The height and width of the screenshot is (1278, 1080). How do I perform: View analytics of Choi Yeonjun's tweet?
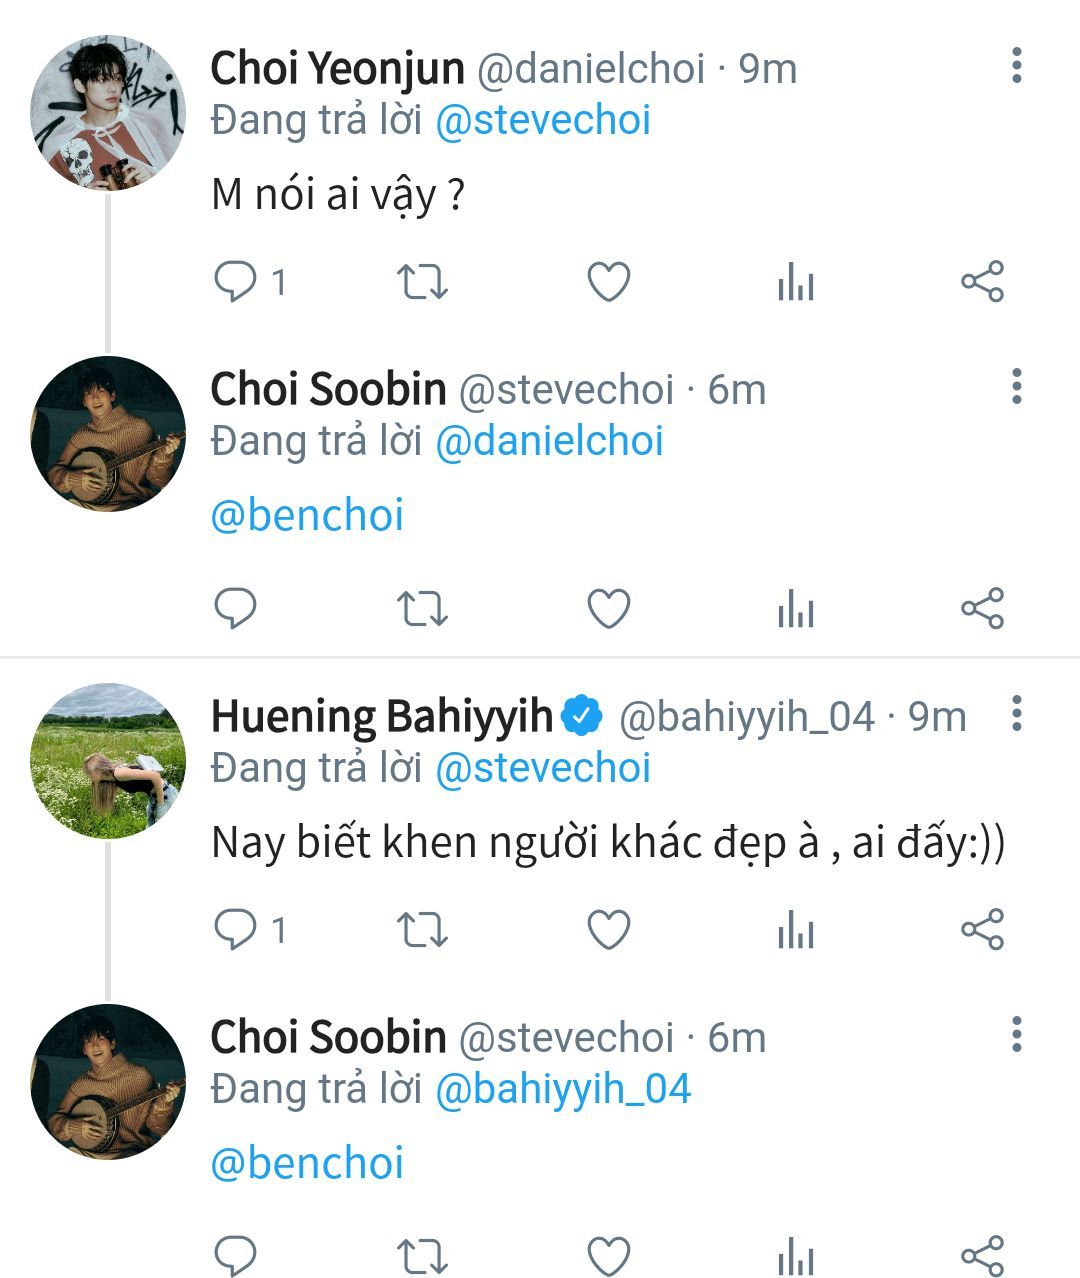point(795,284)
